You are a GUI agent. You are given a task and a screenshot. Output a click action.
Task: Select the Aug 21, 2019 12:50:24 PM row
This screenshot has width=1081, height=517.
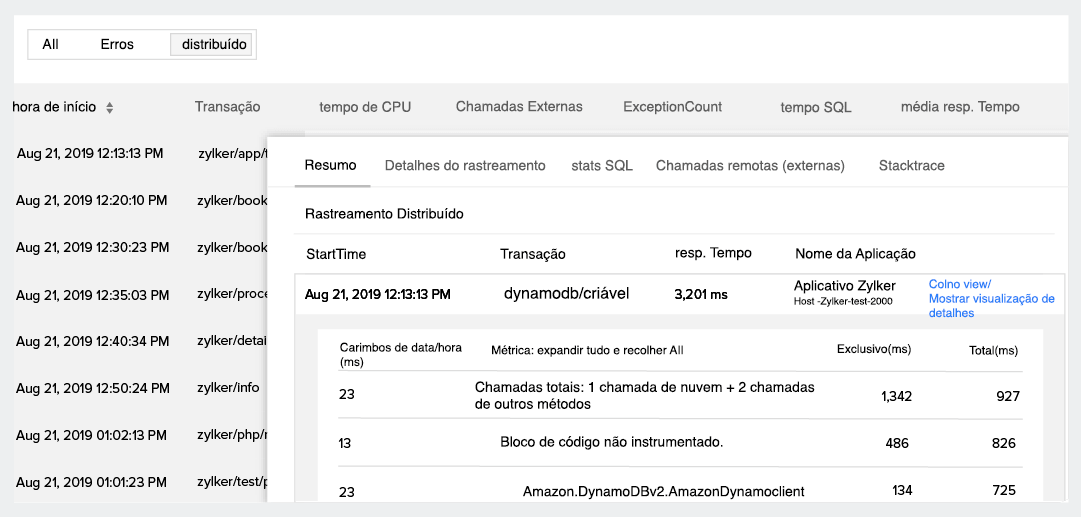click(93, 388)
